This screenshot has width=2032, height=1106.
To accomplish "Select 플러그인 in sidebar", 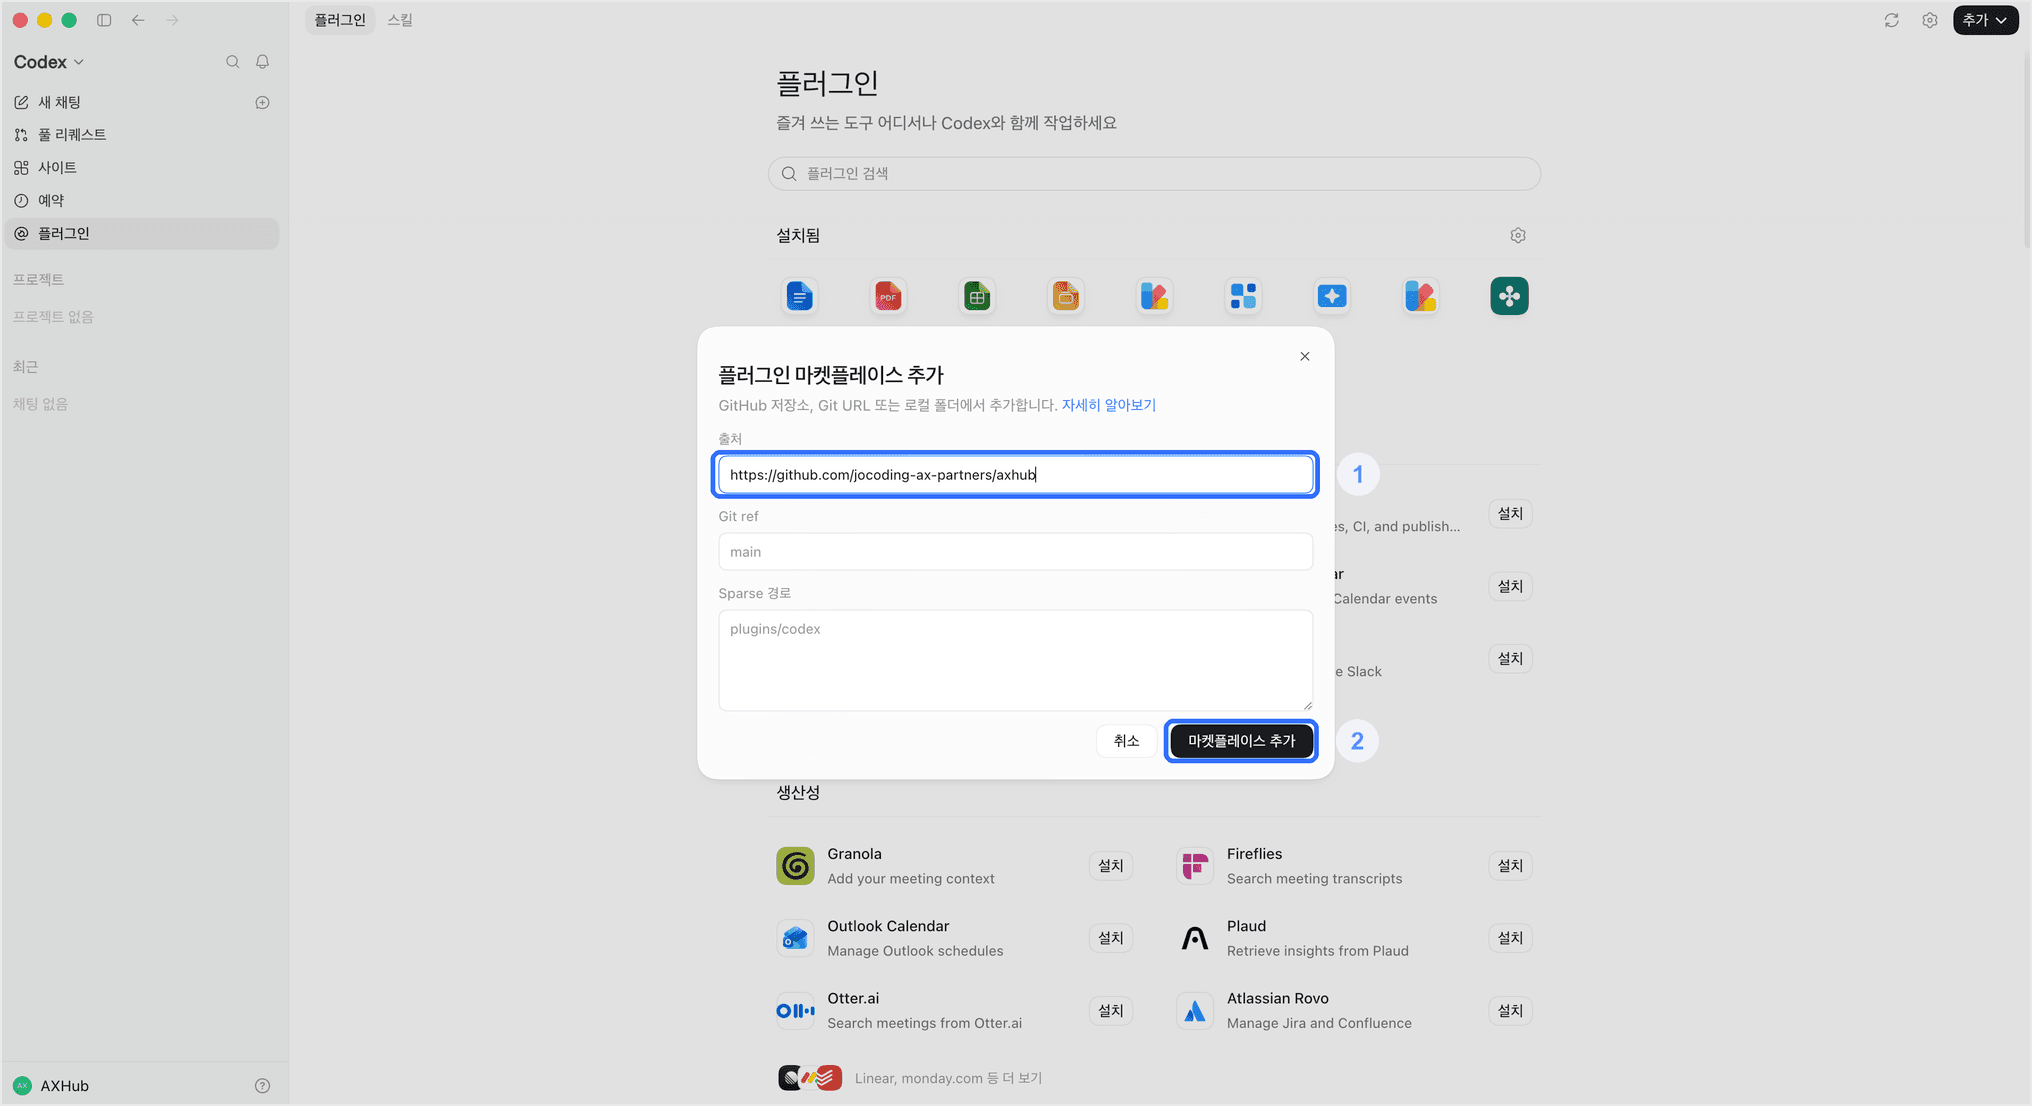I will point(142,234).
